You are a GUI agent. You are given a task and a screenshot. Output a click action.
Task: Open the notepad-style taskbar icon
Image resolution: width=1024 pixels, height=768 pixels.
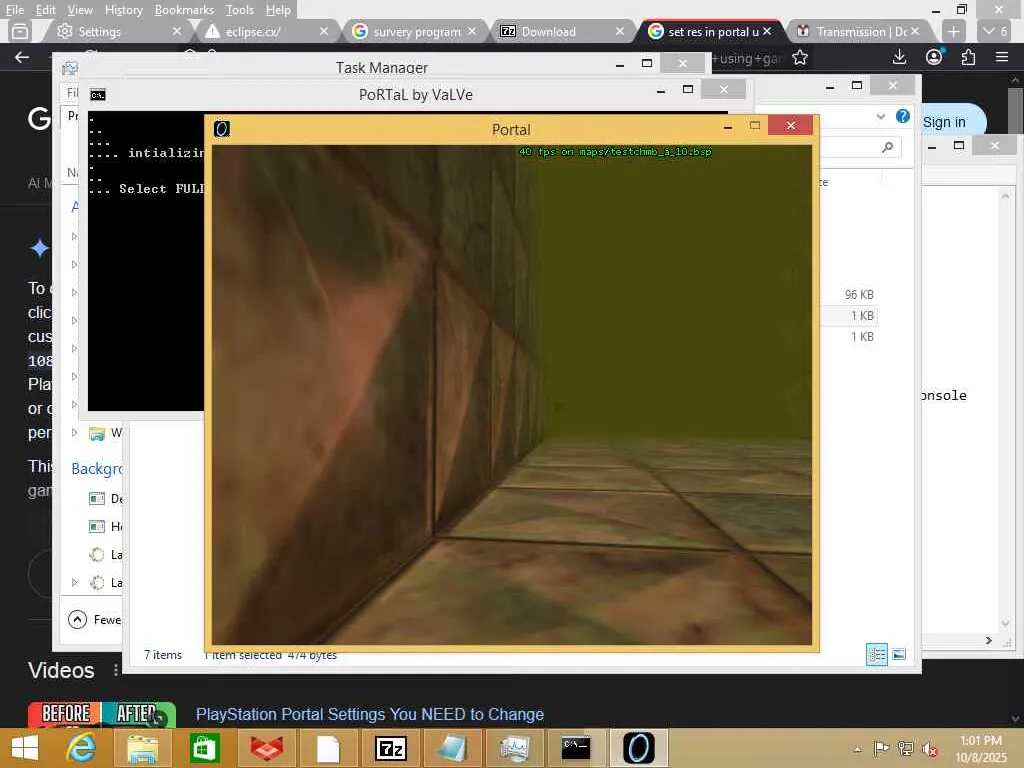[452, 748]
